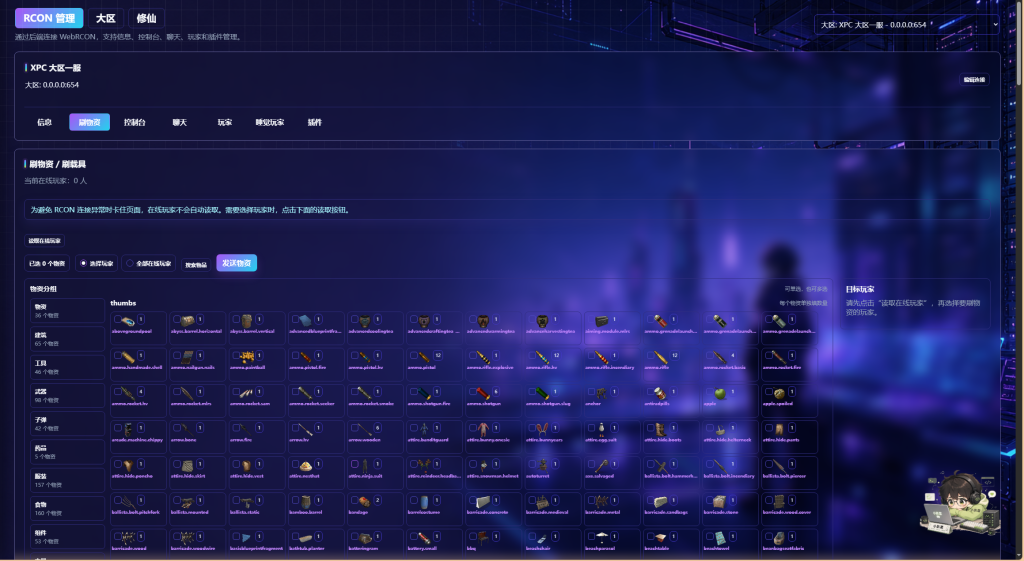Click the attire.hide.boots item icon
Image resolution: width=1024 pixels, height=561 pixels.
pos(660,429)
